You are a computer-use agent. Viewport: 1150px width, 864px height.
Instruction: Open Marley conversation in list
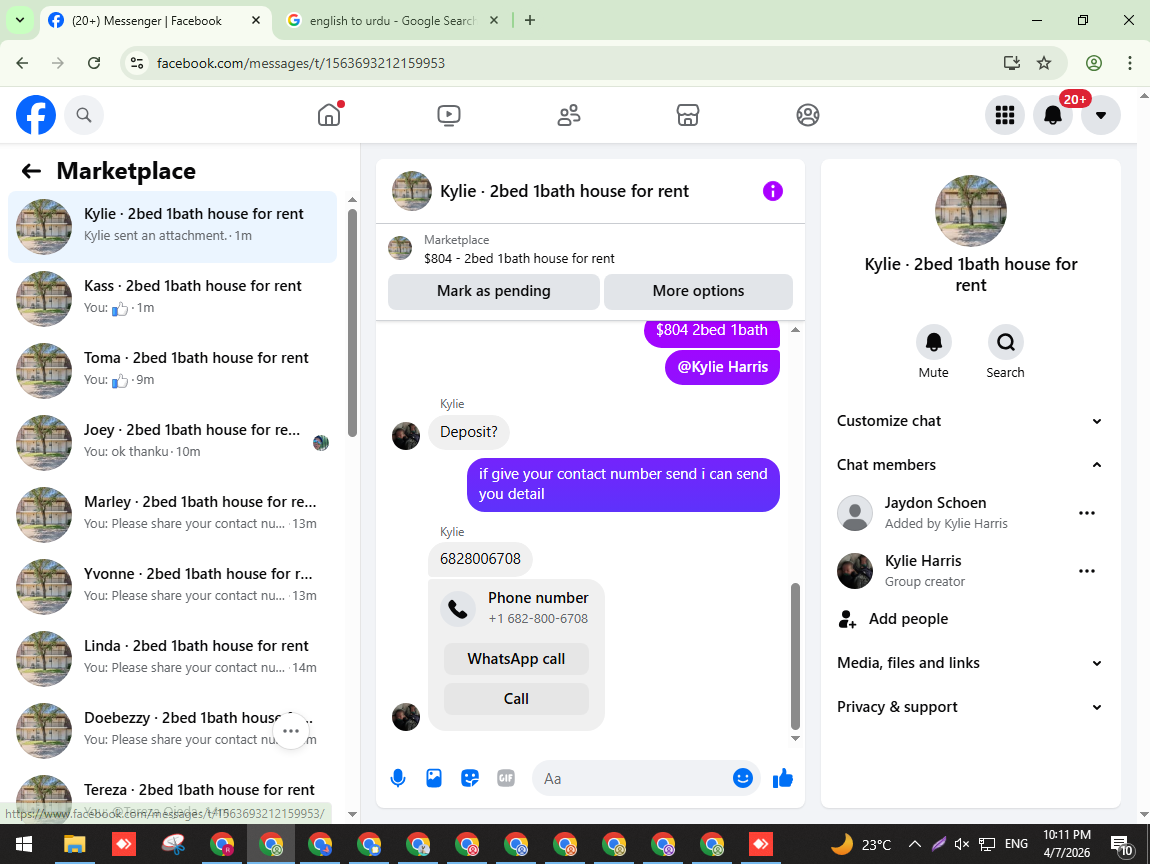172,514
